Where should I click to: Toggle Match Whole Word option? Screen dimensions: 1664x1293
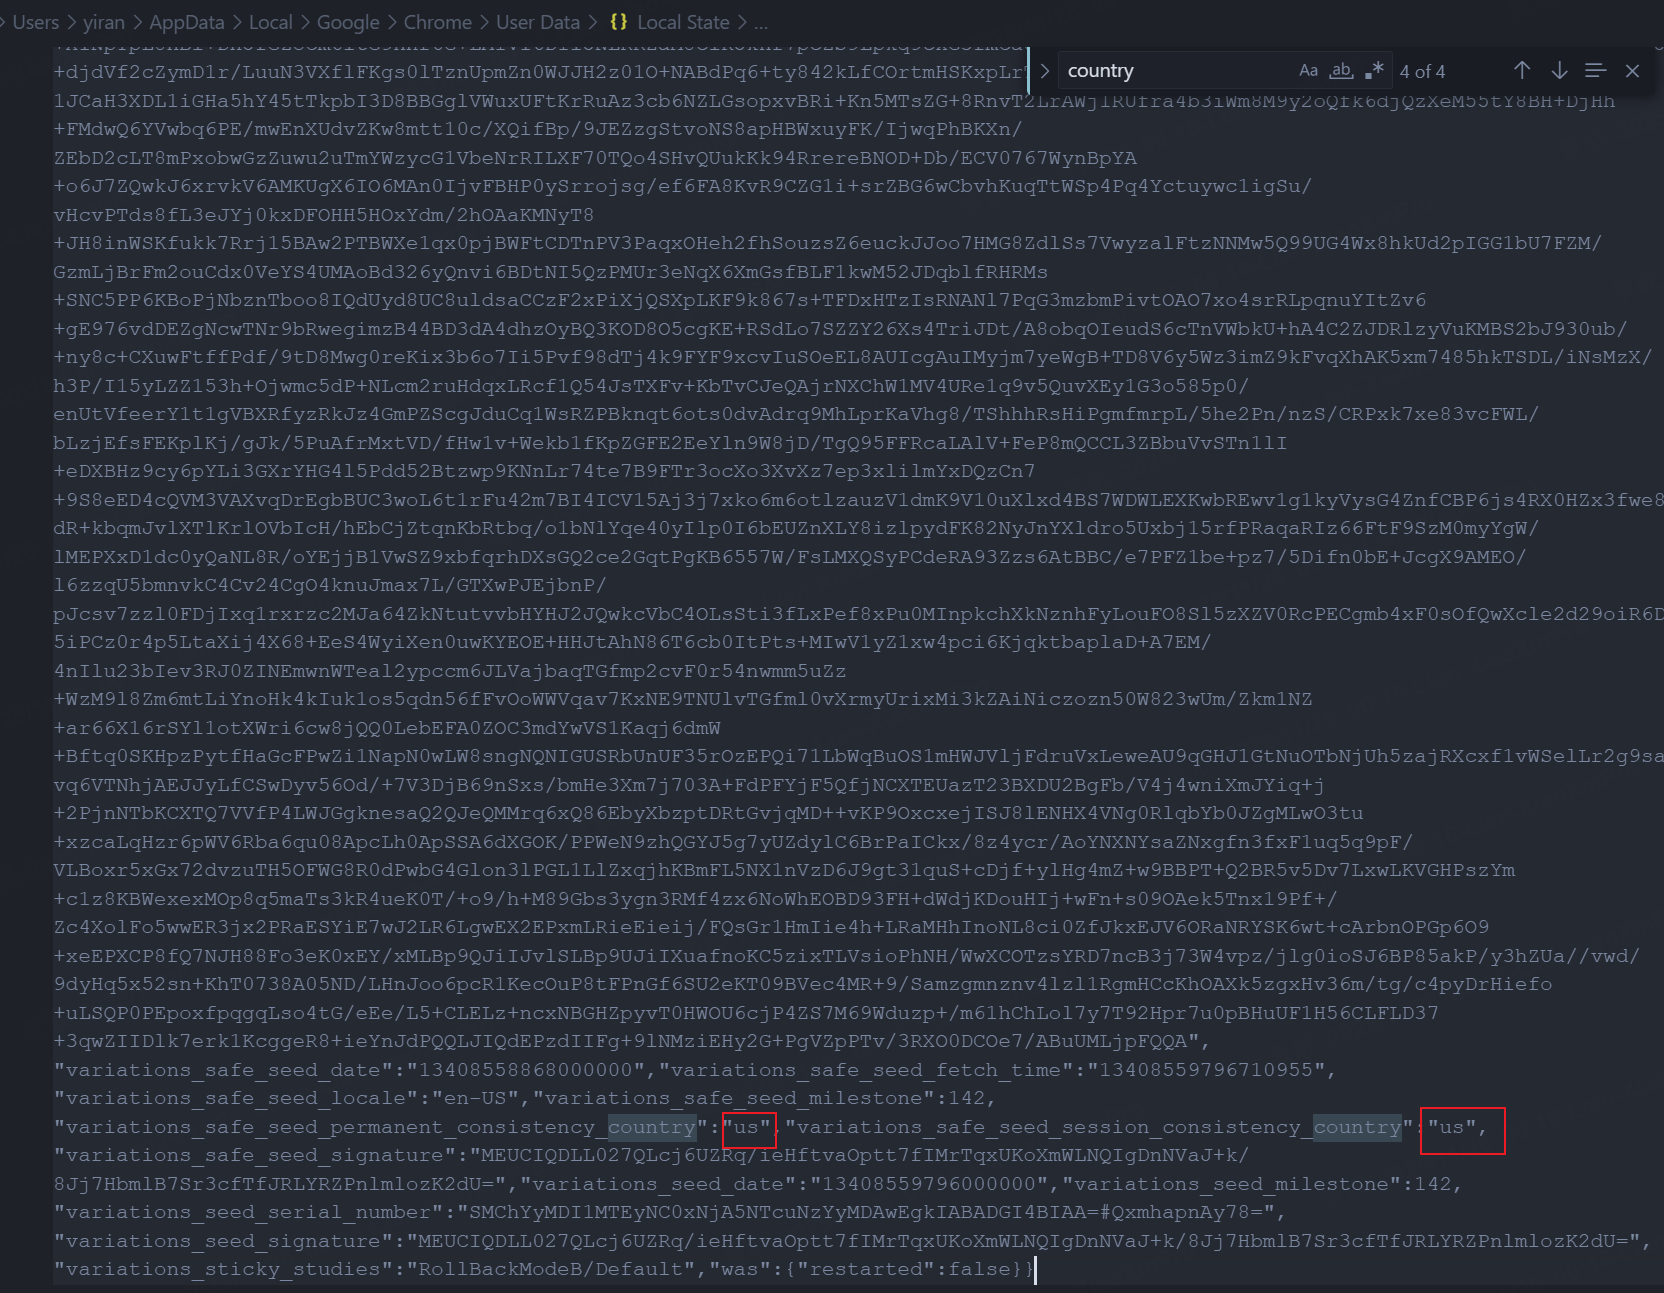point(1341,71)
